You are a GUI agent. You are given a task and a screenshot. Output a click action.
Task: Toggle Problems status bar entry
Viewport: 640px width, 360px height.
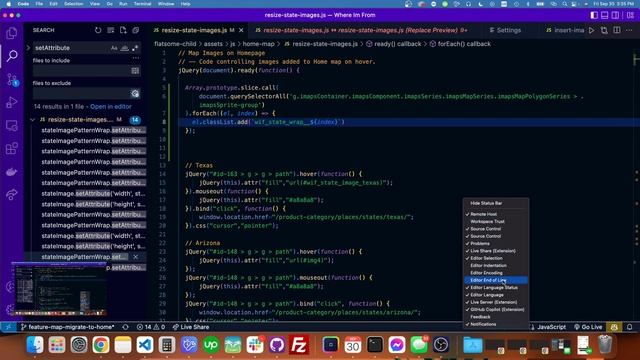pyautogui.click(x=496, y=244)
